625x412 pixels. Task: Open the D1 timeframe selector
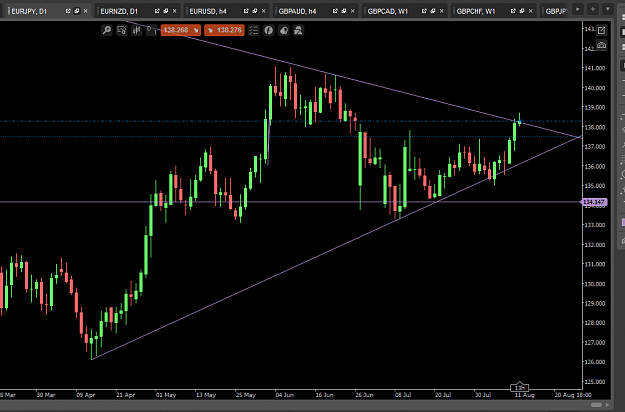tap(151, 30)
